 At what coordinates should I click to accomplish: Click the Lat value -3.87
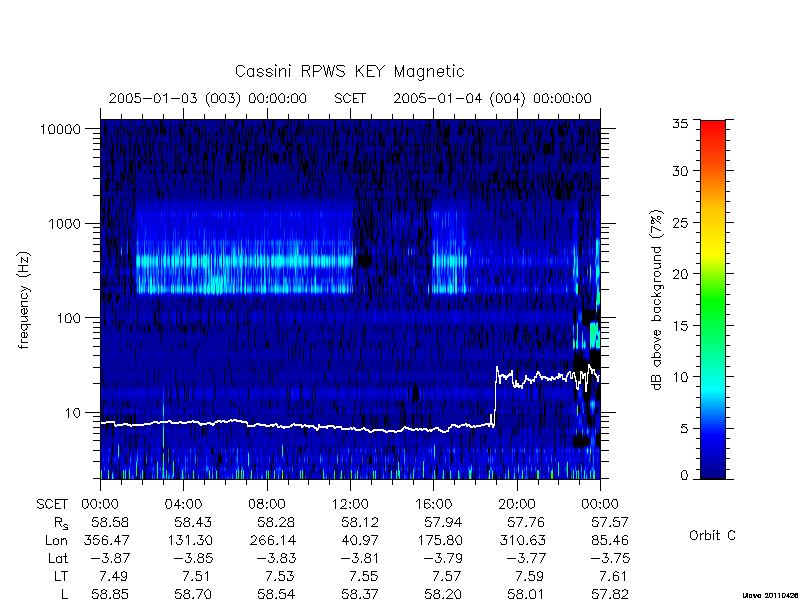(110, 558)
